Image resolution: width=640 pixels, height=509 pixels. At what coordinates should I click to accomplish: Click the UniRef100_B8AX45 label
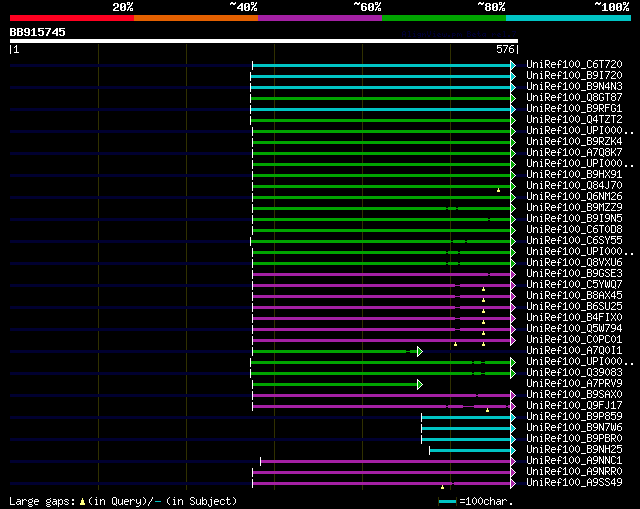click(x=574, y=296)
